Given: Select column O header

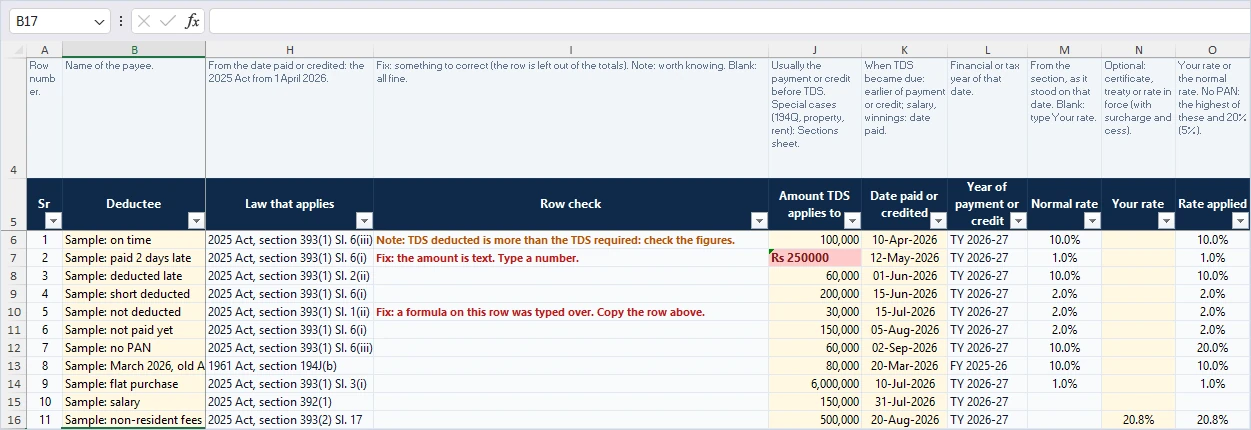Looking at the screenshot, I should (1213, 50).
